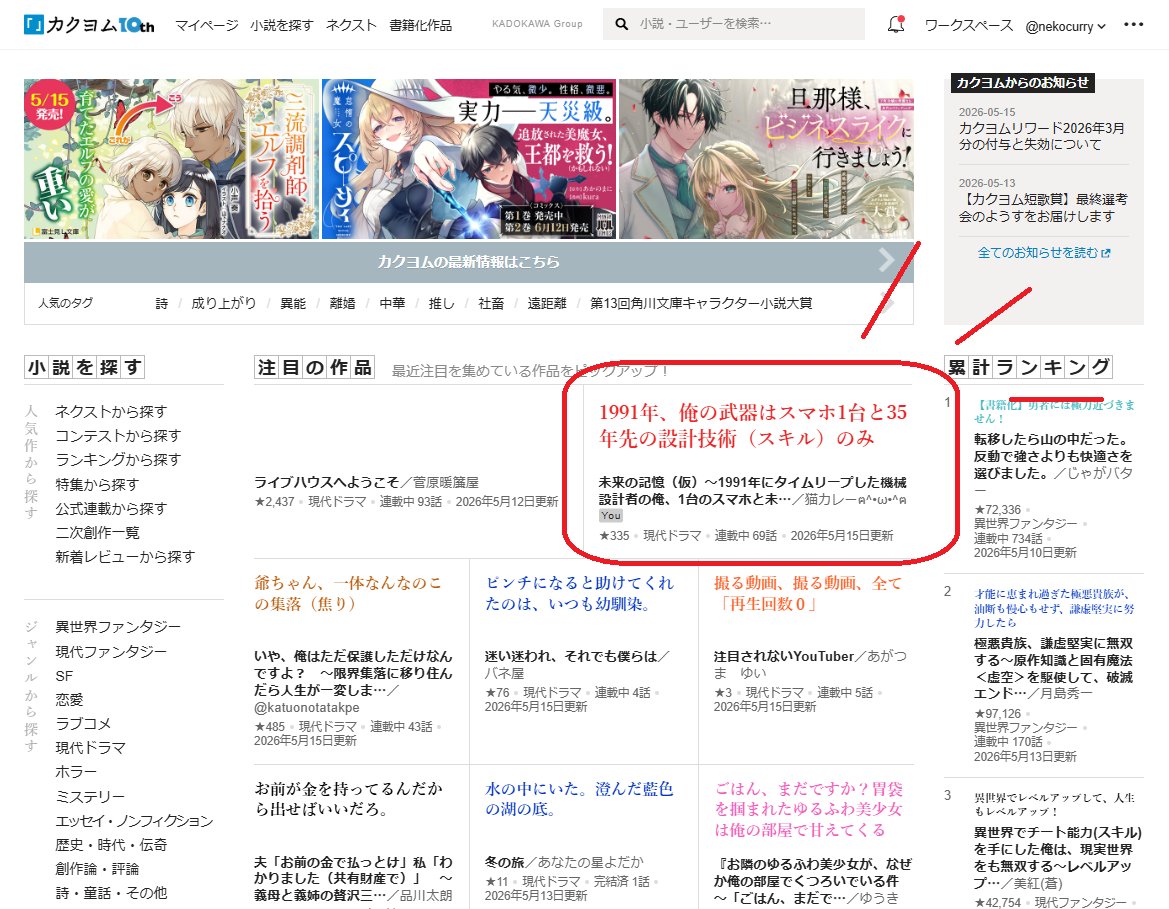This screenshot has width=1169, height=909.
Task: Click 特集から探す in sidebar
Action: click(x=97, y=485)
